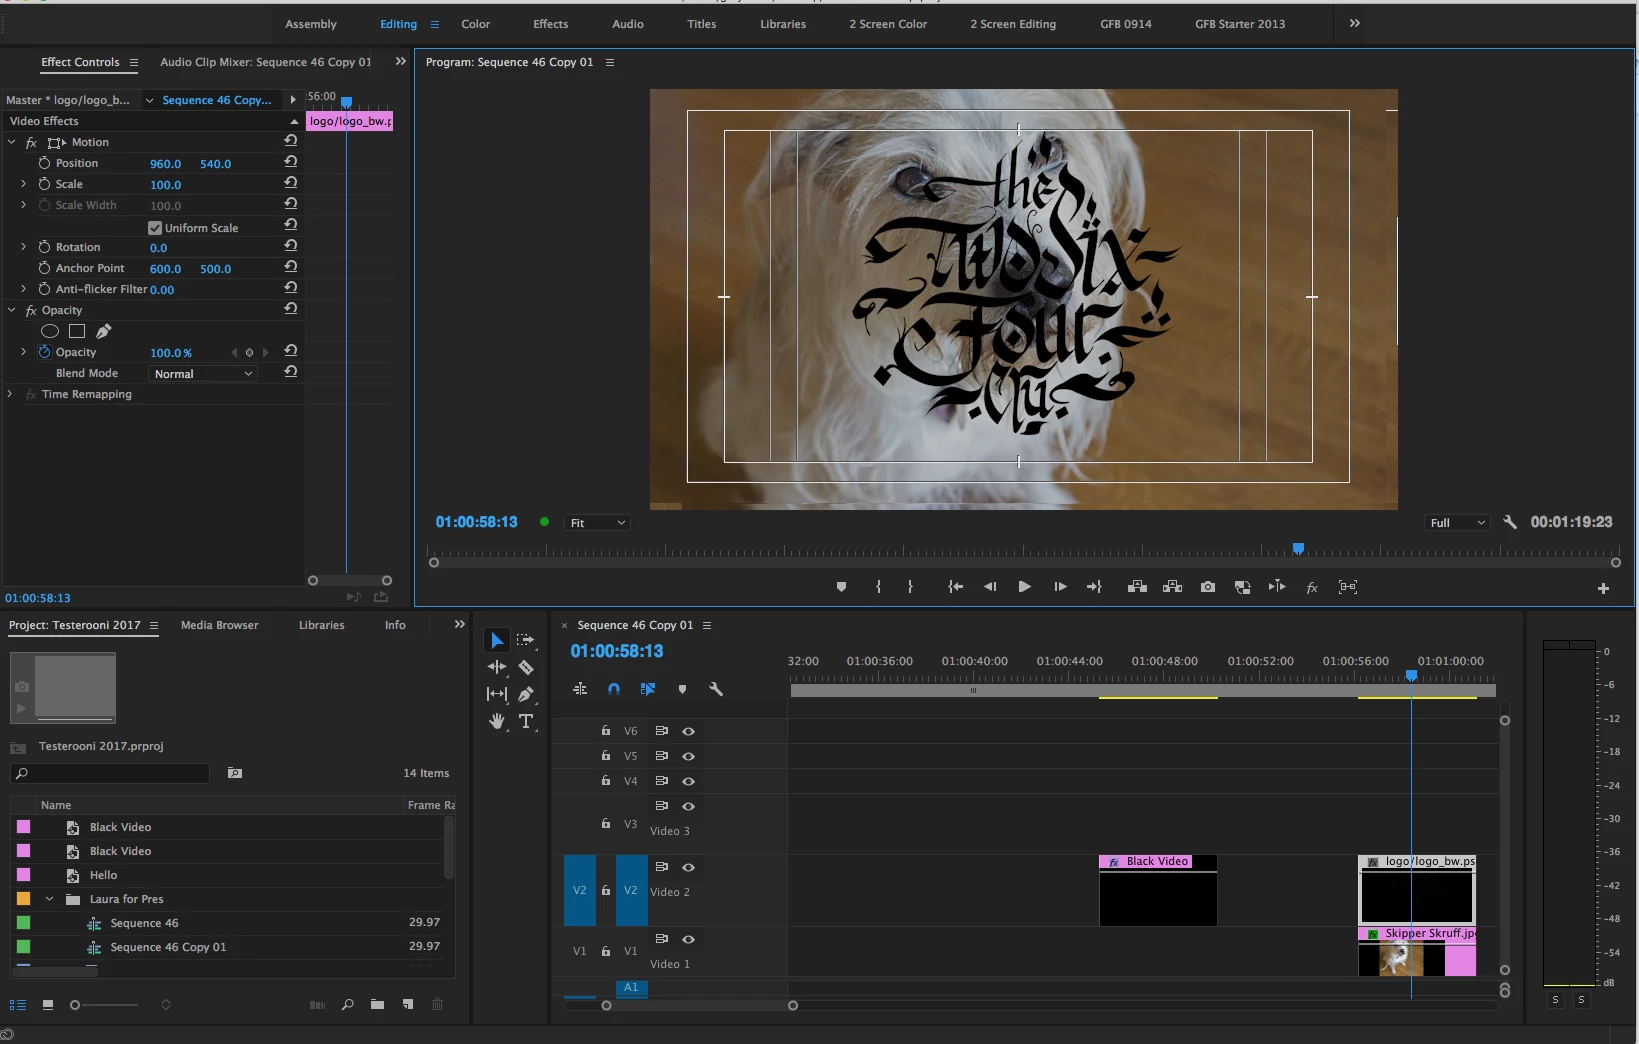
Task: Step back one frame
Action: [990, 587]
